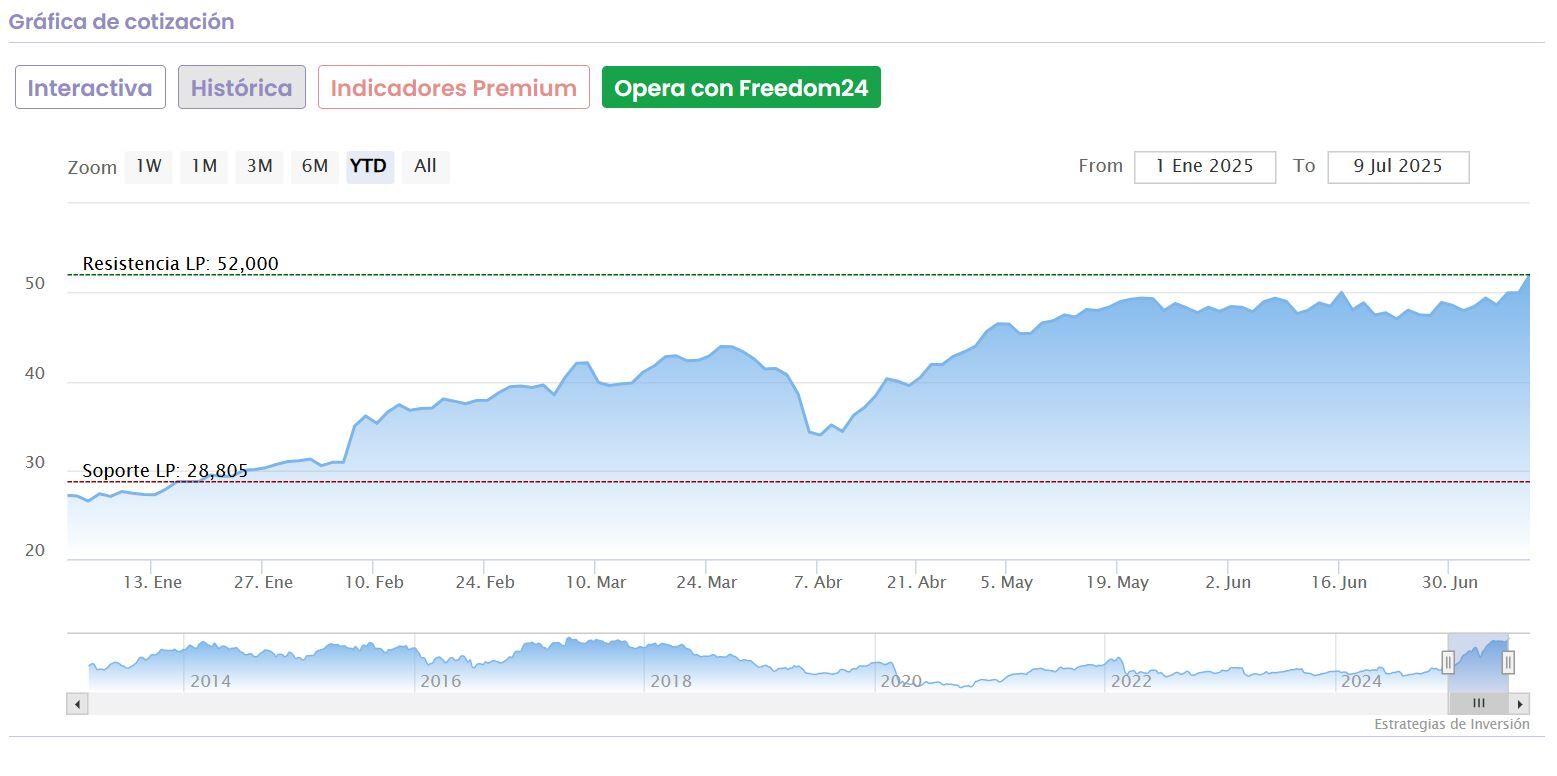Switch to the Histórica chart tab
Viewport: 1557px width, 776px height.
(242, 88)
